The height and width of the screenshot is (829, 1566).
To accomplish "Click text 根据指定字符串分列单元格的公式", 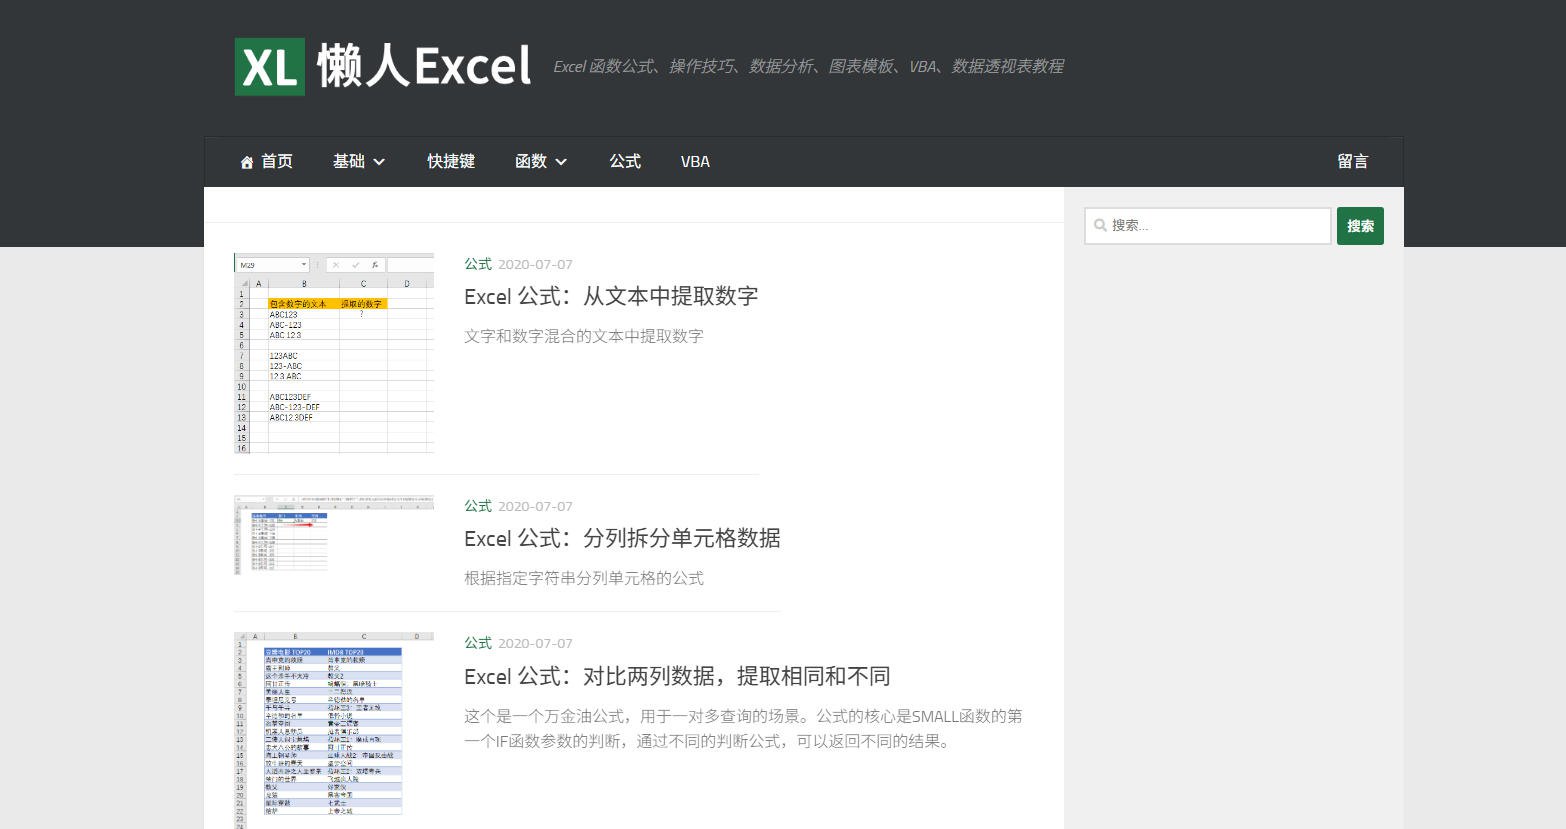I will pyautogui.click(x=584, y=578).
